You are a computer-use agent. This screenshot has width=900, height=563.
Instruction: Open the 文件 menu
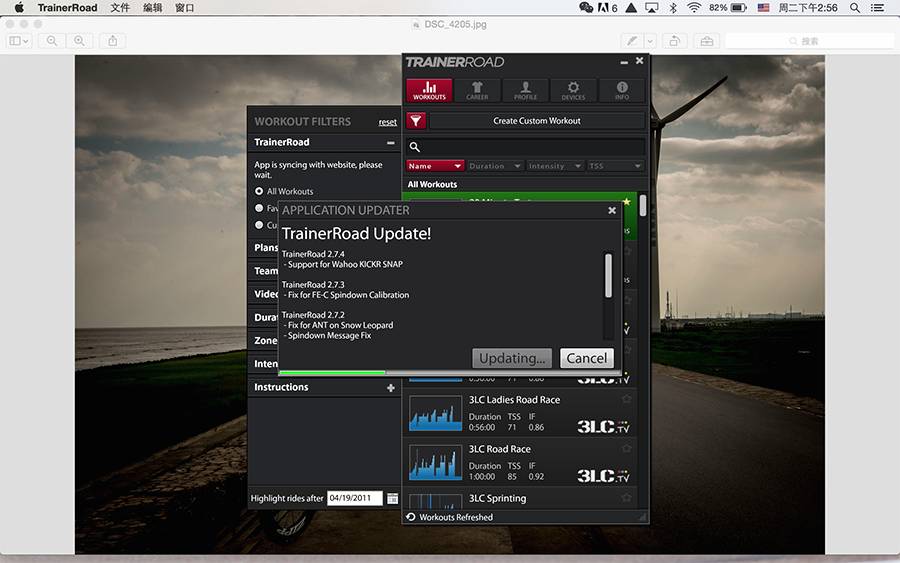120,7
